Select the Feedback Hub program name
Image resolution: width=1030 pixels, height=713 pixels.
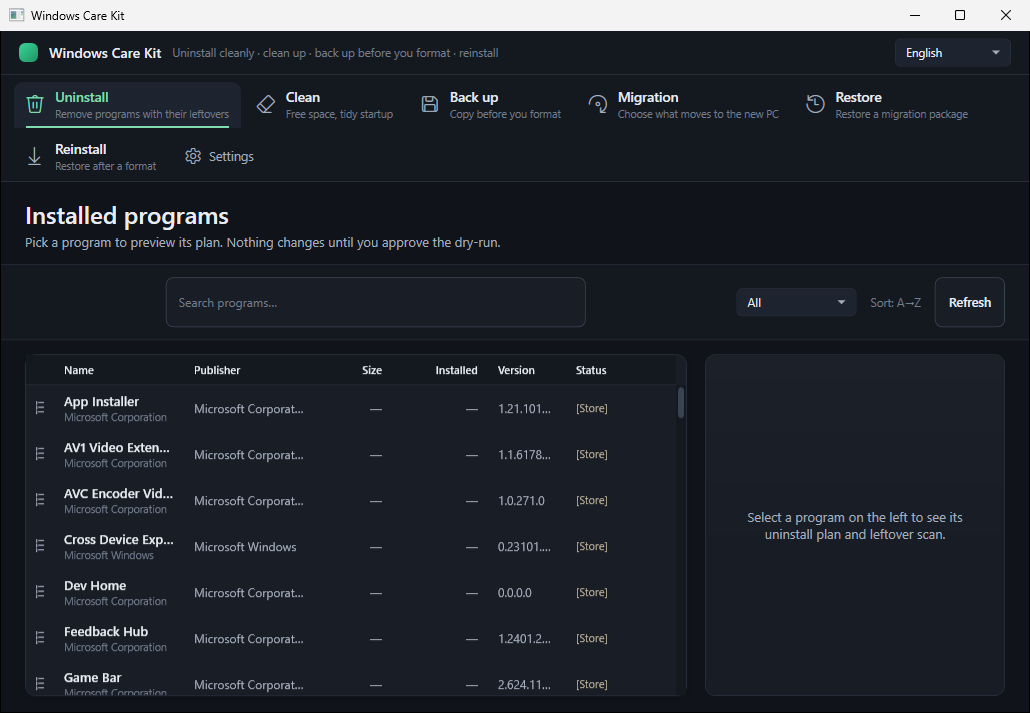click(106, 632)
